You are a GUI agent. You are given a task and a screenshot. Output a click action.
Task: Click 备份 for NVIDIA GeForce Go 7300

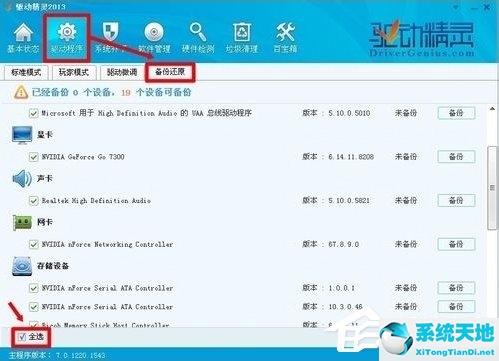[x=456, y=157]
